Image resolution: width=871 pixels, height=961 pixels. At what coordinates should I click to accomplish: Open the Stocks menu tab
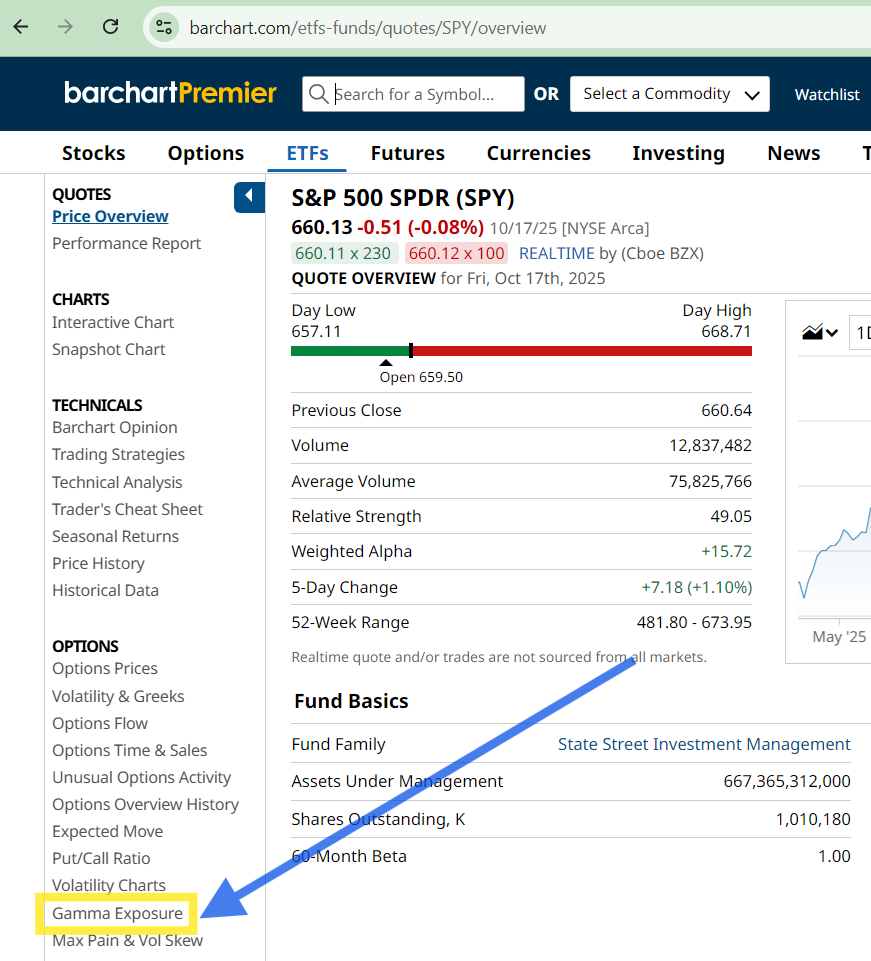coord(94,153)
